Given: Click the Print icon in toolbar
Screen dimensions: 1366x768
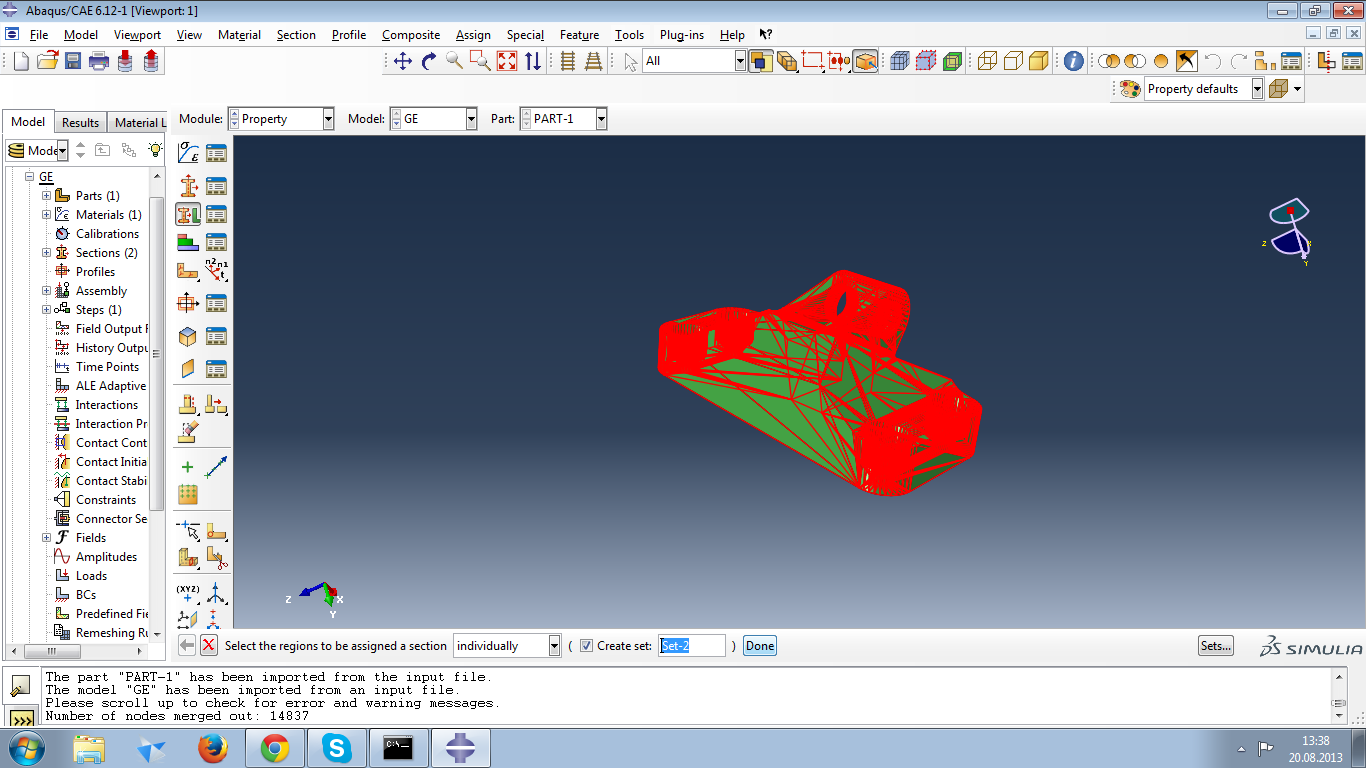Looking at the screenshot, I should [99, 61].
